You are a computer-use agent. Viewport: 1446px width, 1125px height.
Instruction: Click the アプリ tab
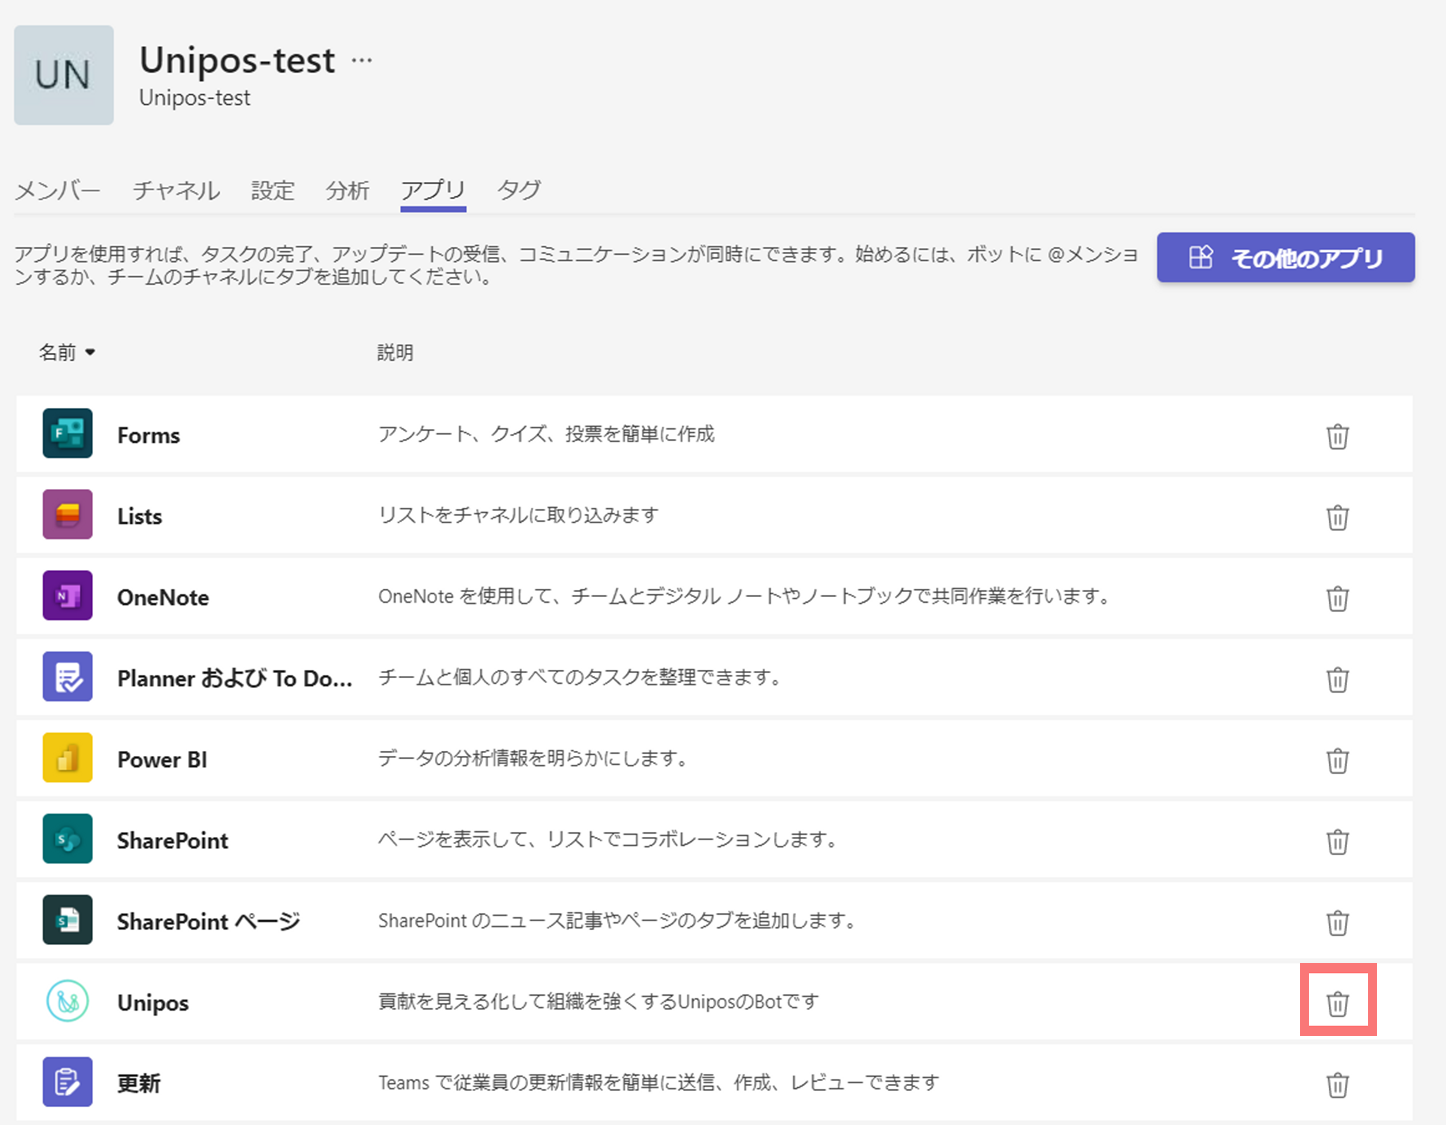click(x=433, y=190)
